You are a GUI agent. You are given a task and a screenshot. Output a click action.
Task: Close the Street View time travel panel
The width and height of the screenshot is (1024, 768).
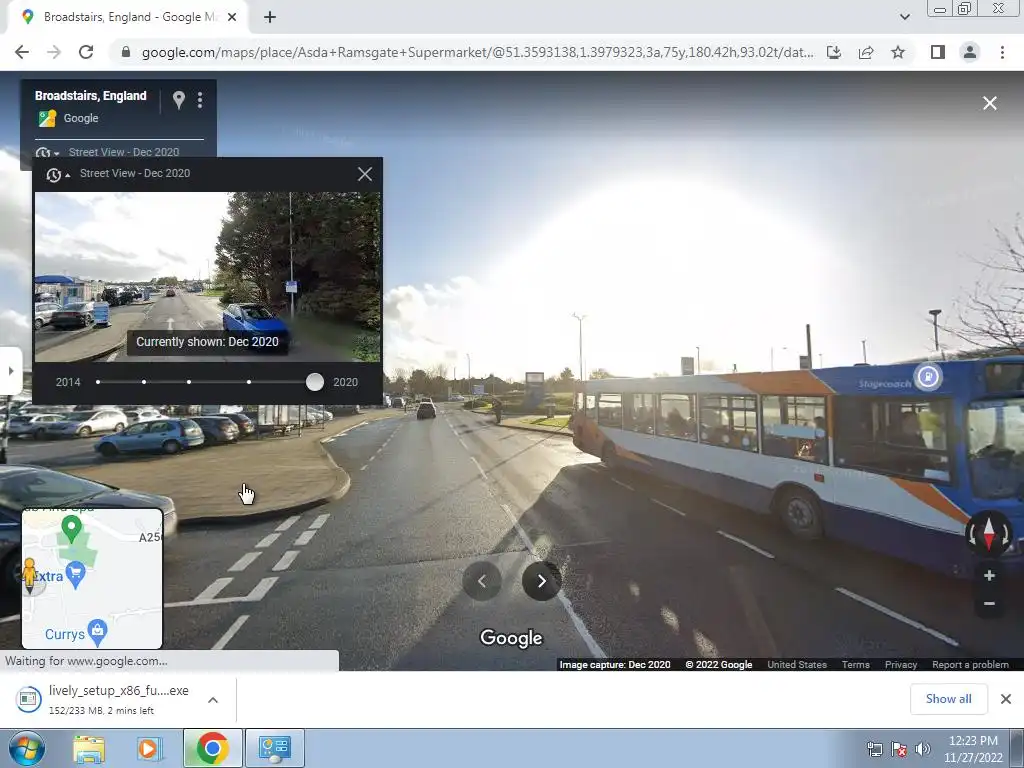point(364,174)
